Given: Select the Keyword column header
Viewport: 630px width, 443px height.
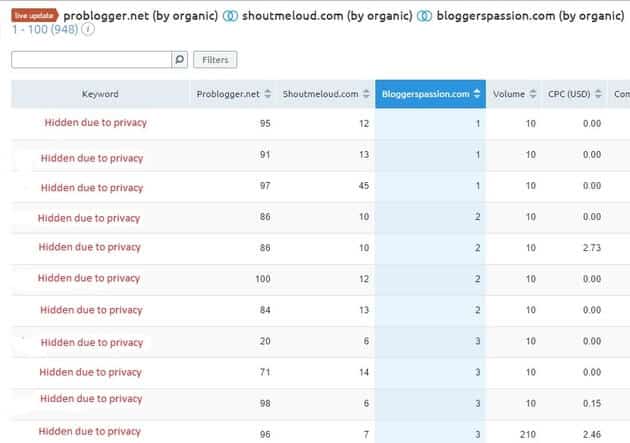Looking at the screenshot, I should (x=100, y=94).
